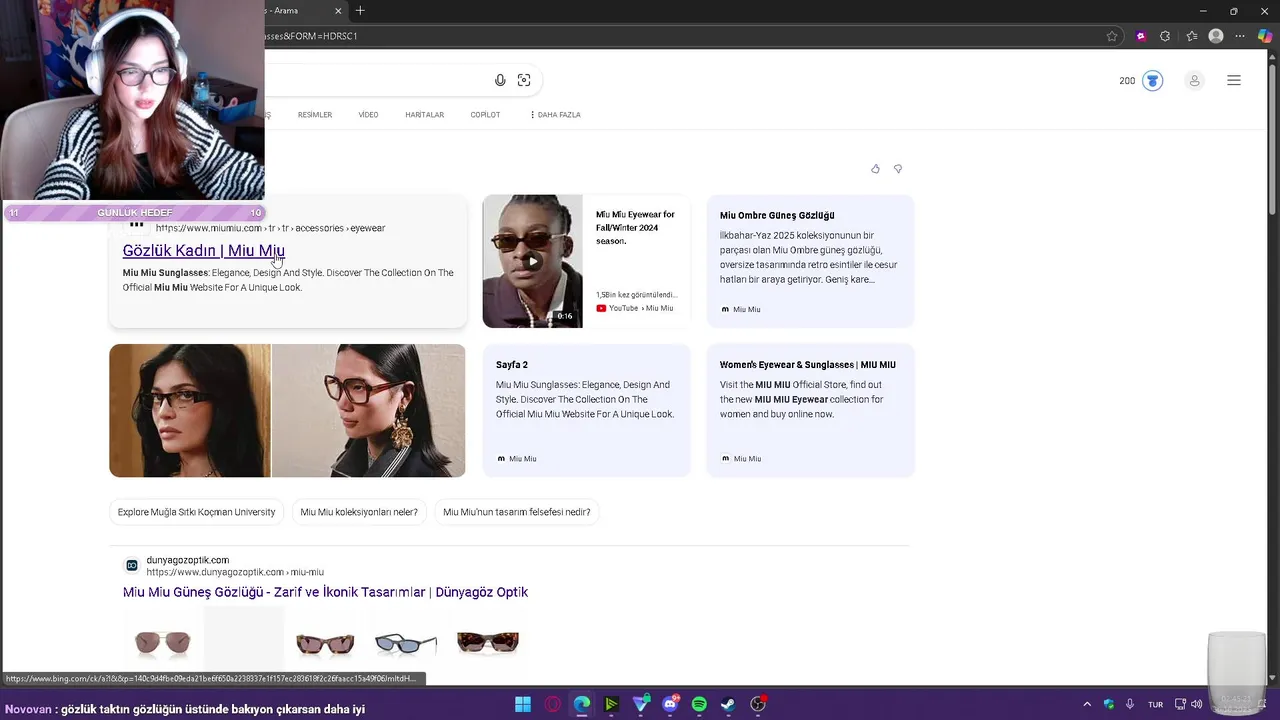Expand the DAHA FAZLA menu
1280x720 pixels.
click(x=555, y=115)
